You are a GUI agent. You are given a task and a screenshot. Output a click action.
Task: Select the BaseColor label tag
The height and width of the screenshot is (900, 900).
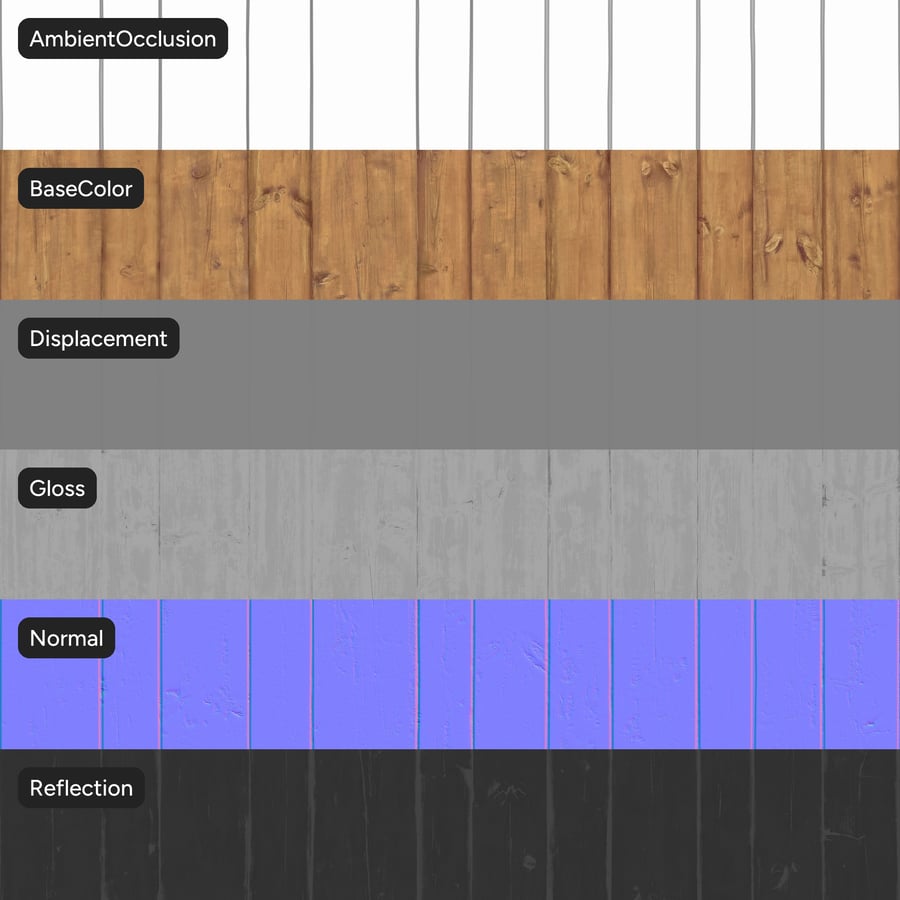pyautogui.click(x=81, y=189)
